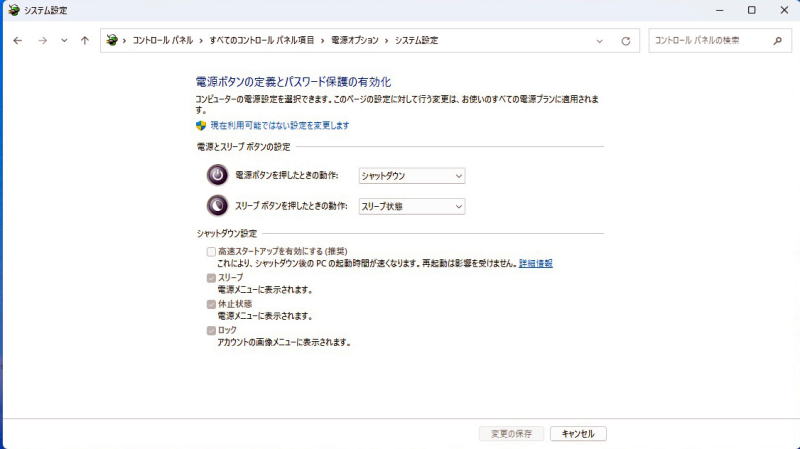Toggle the スリープ checkbox
The width and height of the screenshot is (800, 449).
pos(211,277)
